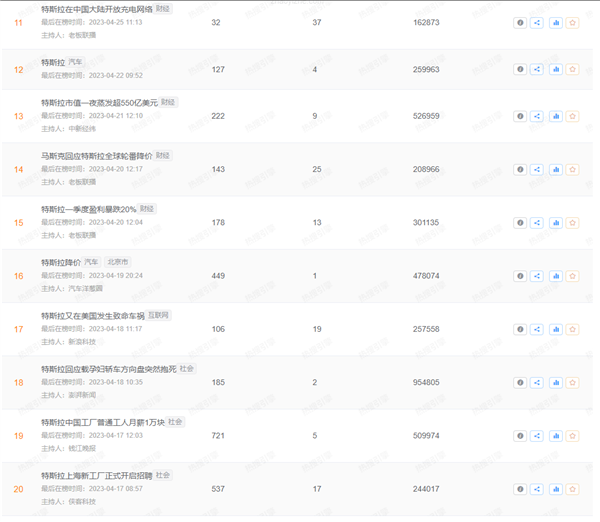Share the rank 12 特斯拉 topic
The height and width of the screenshot is (522, 600).
[537, 69]
